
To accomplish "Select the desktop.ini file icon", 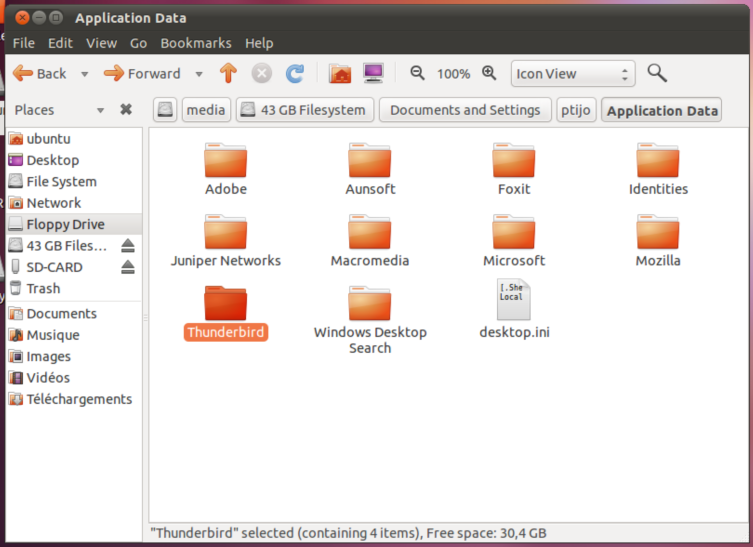I will 513,300.
